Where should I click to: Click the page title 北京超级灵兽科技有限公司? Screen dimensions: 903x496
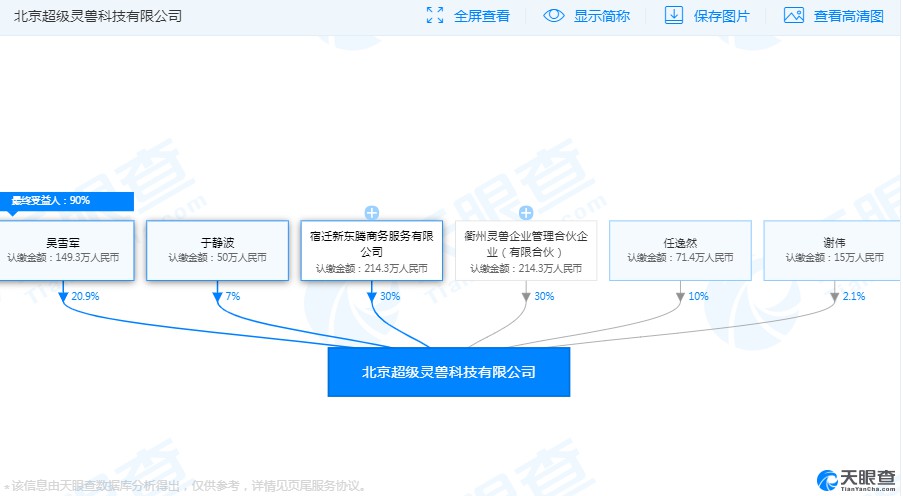tap(98, 16)
